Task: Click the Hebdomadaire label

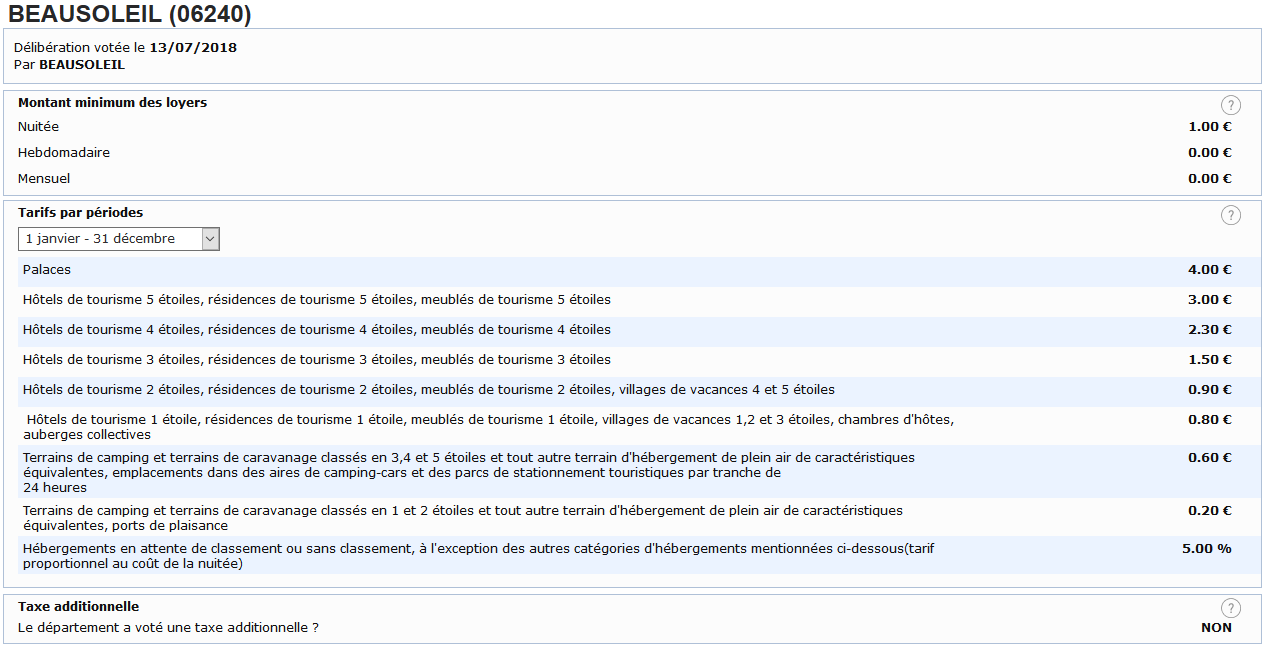Action: pyautogui.click(x=64, y=153)
